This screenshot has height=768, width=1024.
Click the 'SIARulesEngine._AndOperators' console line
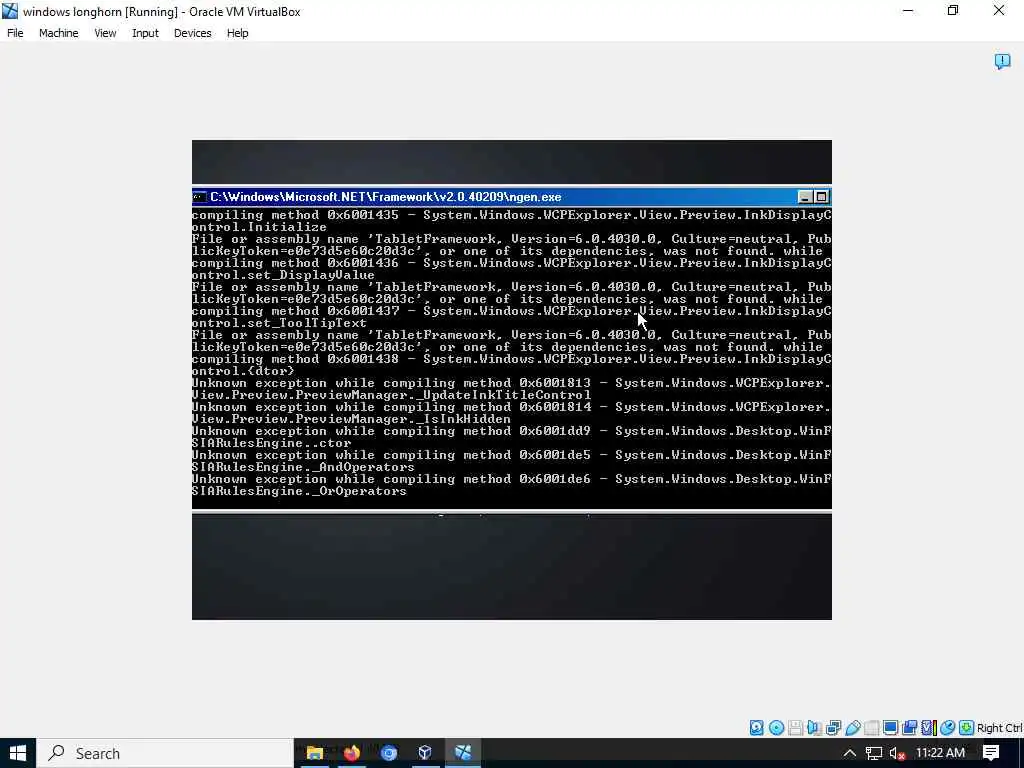pos(303,467)
